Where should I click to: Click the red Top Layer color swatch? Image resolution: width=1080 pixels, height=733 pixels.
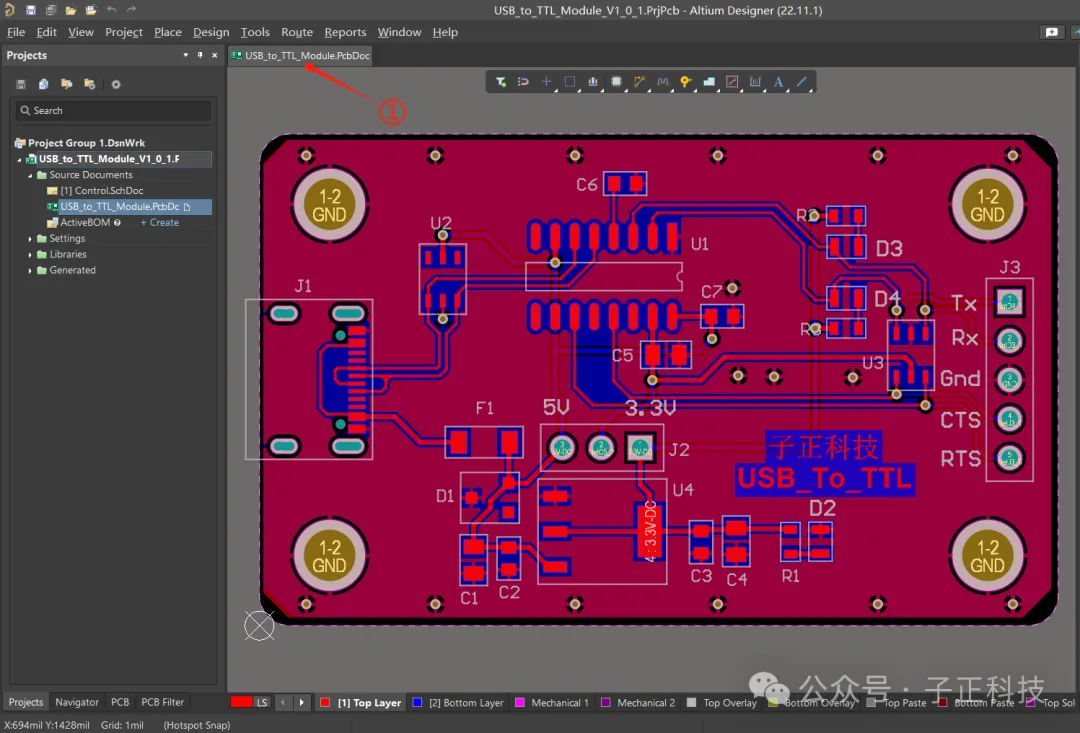pyautogui.click(x=325, y=702)
